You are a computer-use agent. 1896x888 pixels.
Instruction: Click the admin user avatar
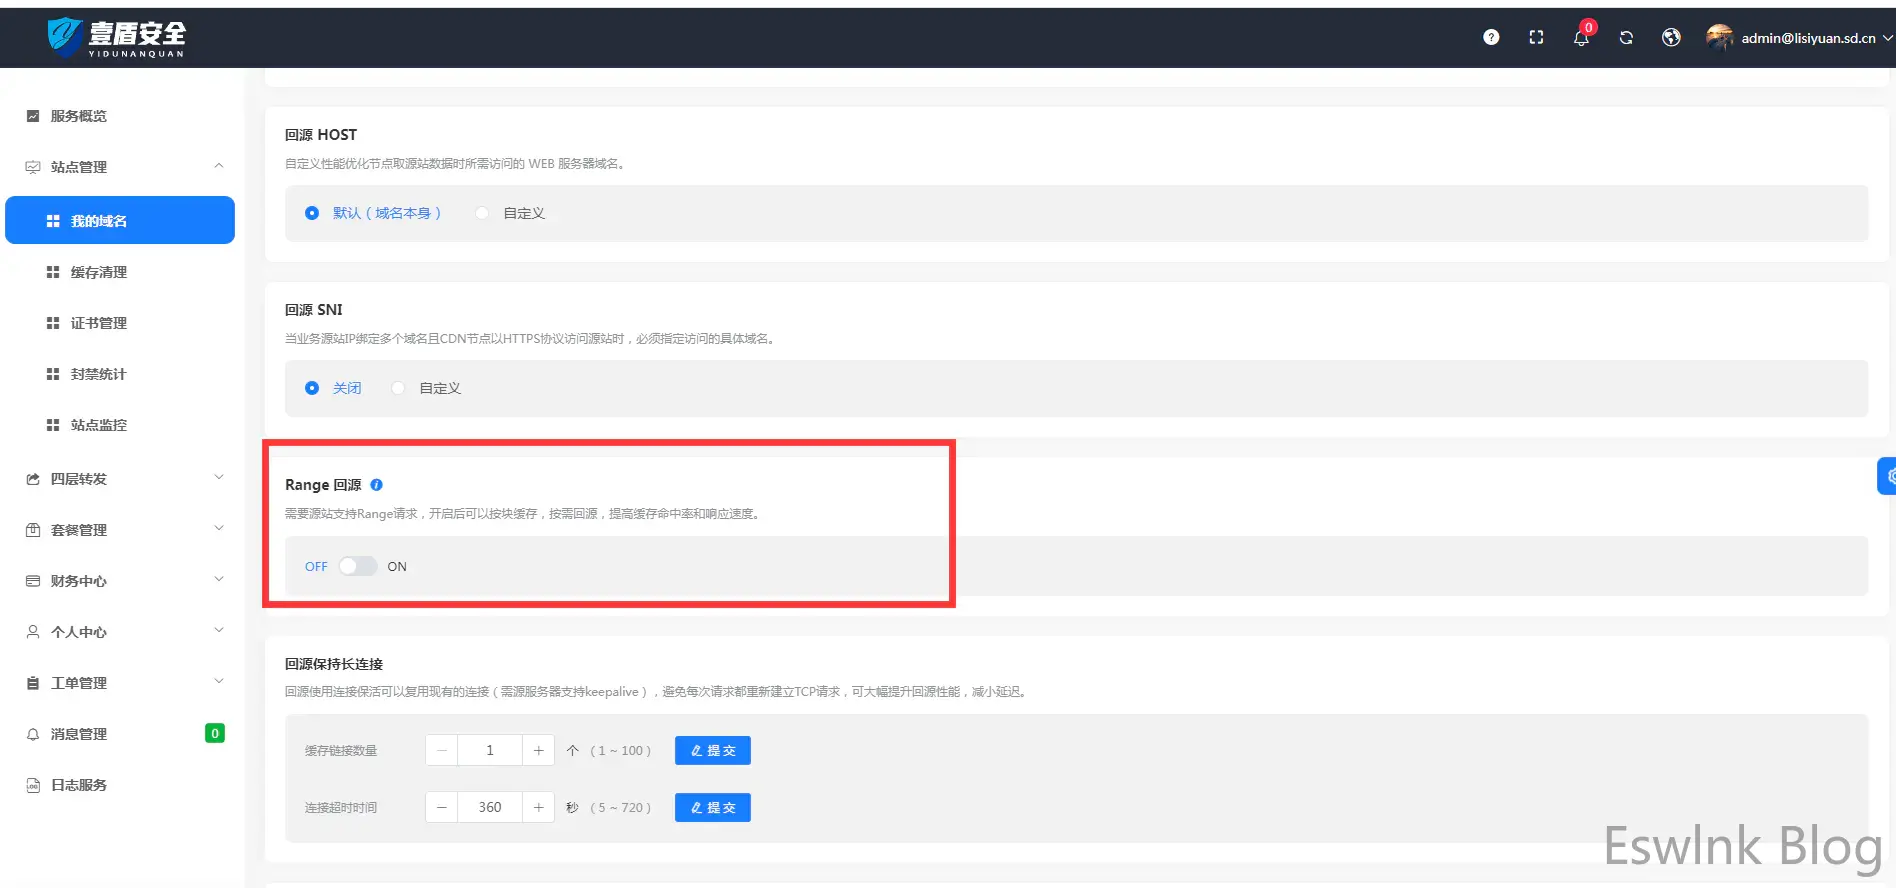click(1719, 38)
